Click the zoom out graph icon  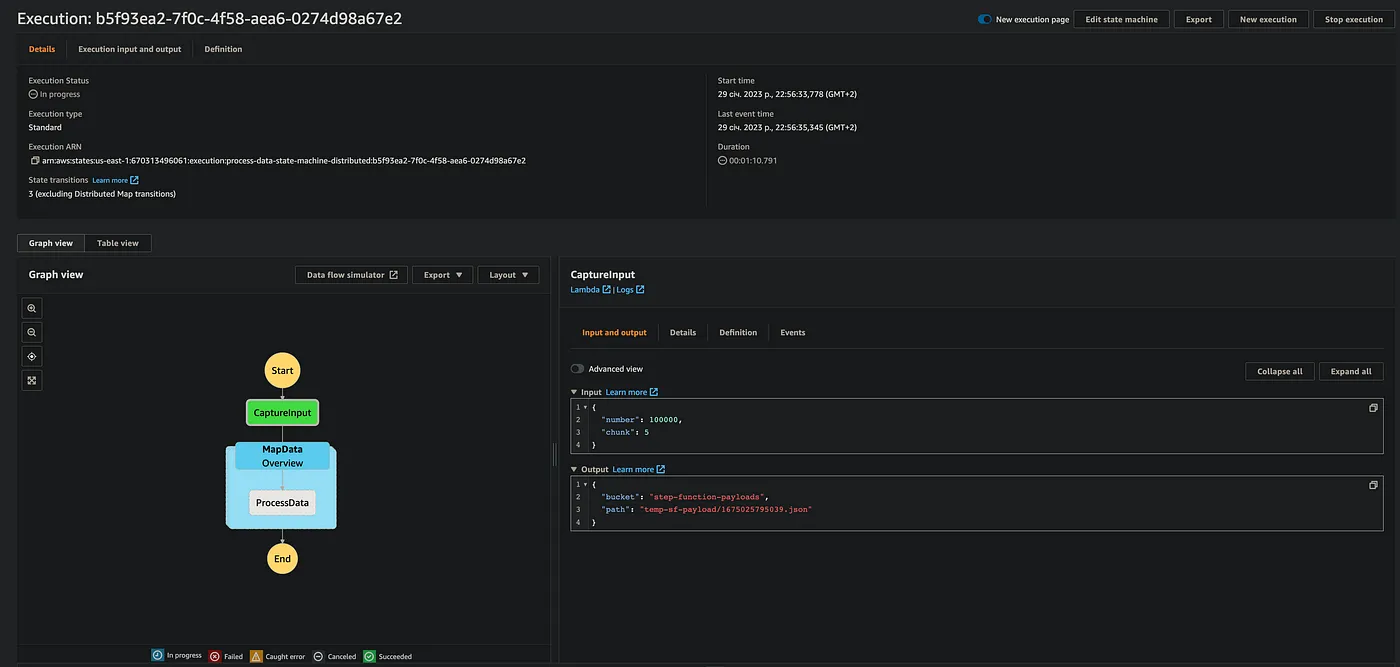point(32,333)
